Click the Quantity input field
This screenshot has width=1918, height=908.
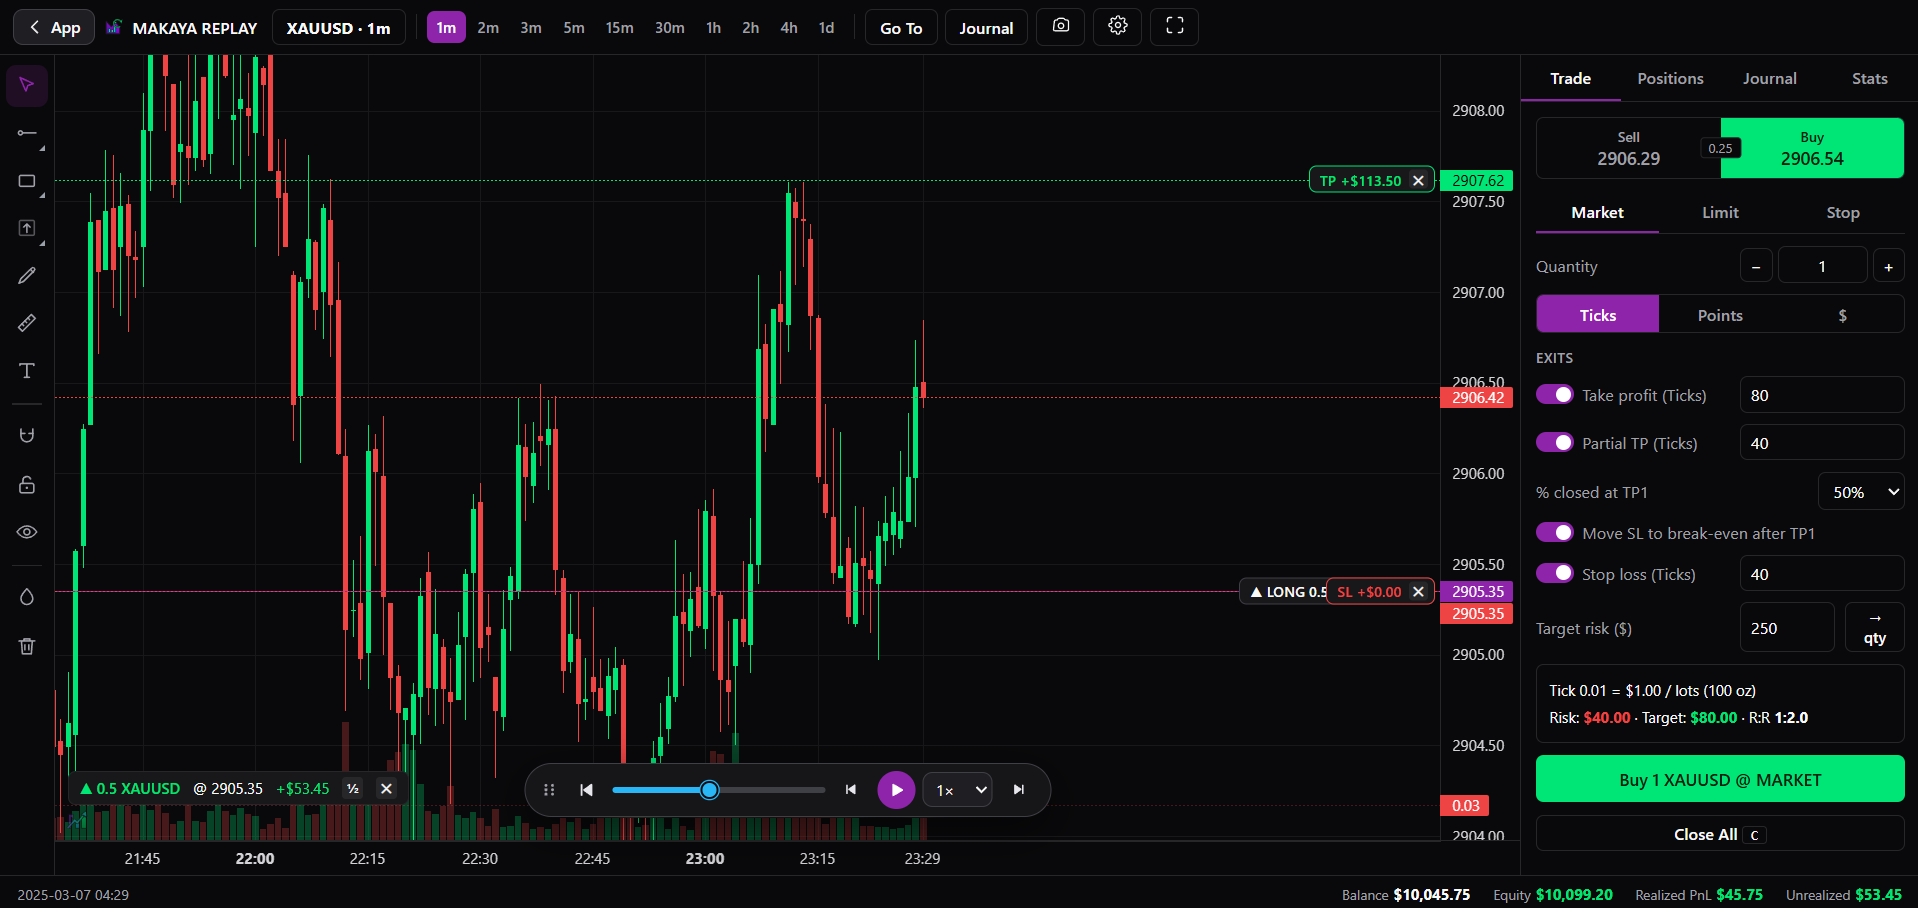[x=1822, y=267]
